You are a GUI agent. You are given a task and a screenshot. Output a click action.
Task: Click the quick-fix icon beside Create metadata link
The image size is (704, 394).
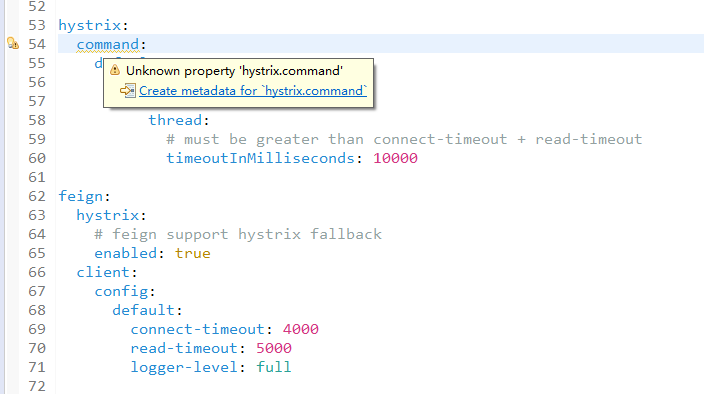pos(128,91)
